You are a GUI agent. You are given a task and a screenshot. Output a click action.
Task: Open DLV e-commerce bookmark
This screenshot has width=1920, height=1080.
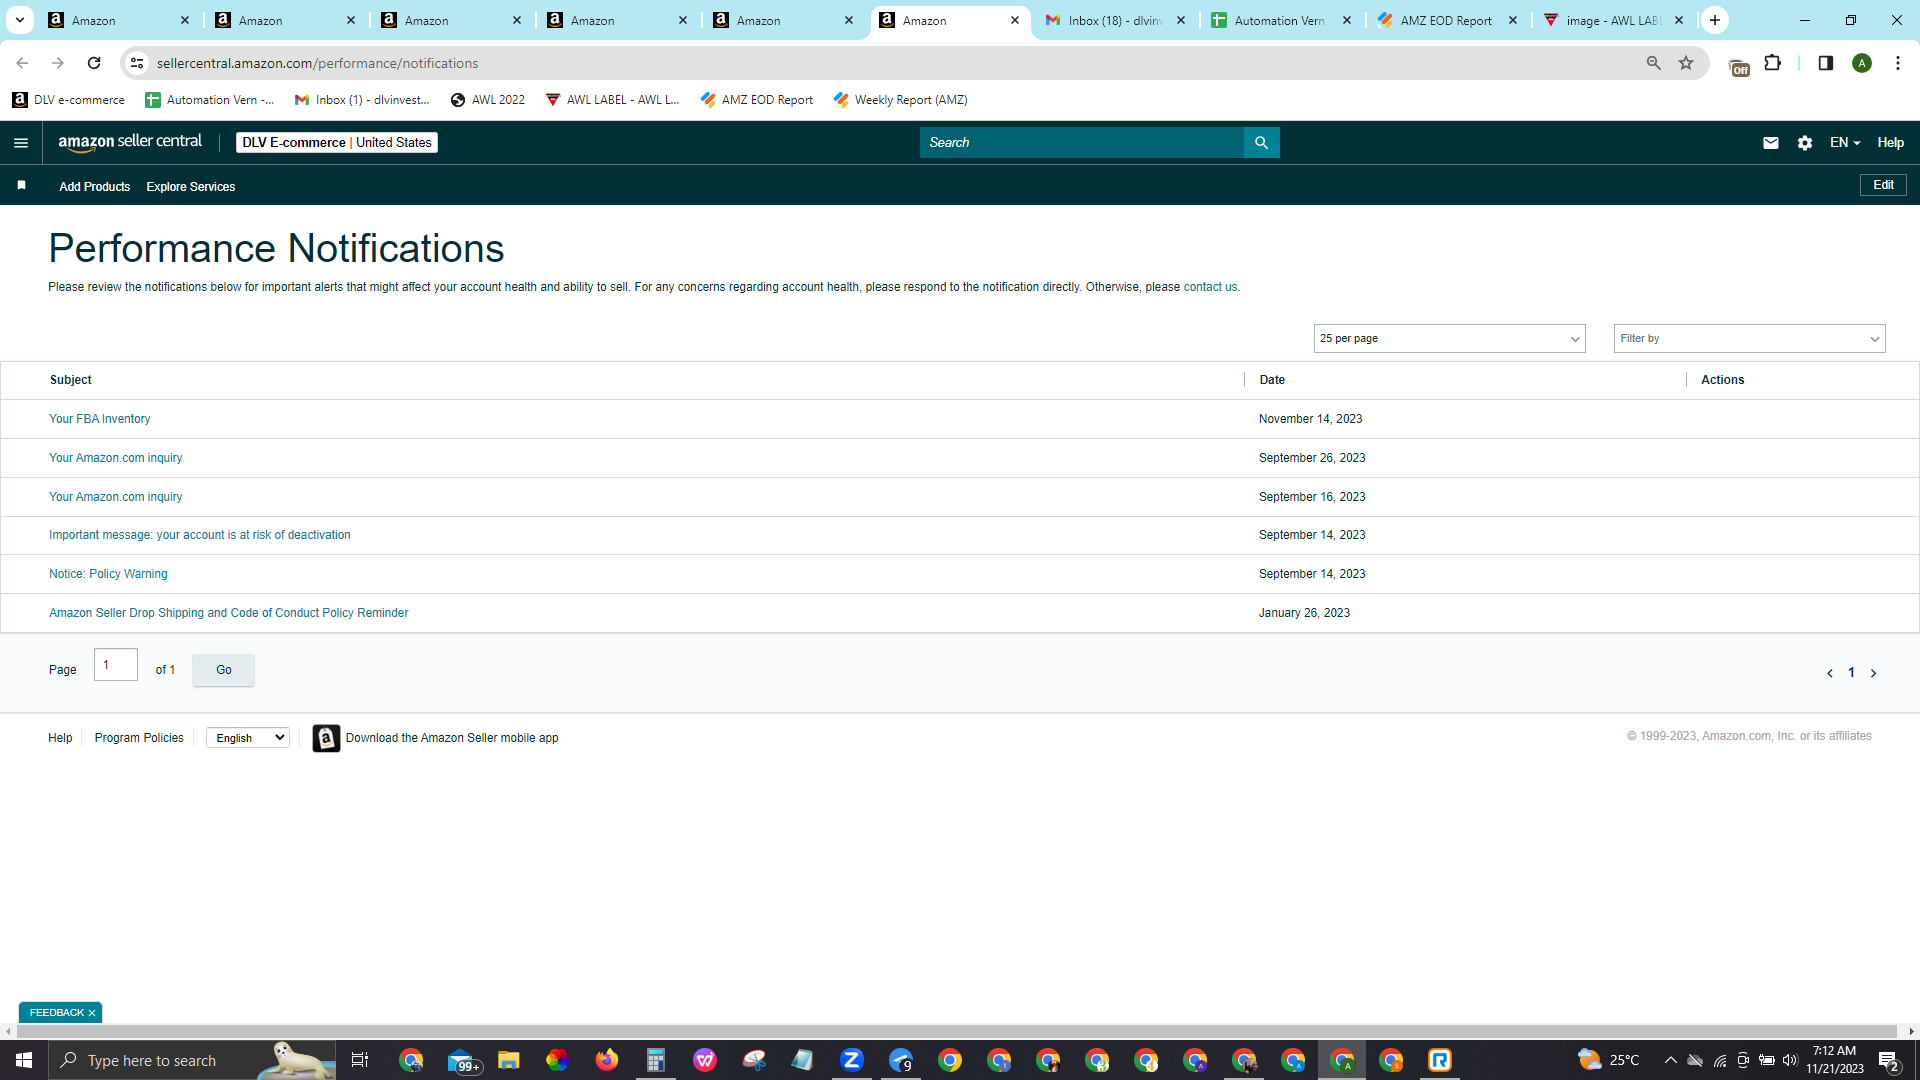[x=68, y=100]
